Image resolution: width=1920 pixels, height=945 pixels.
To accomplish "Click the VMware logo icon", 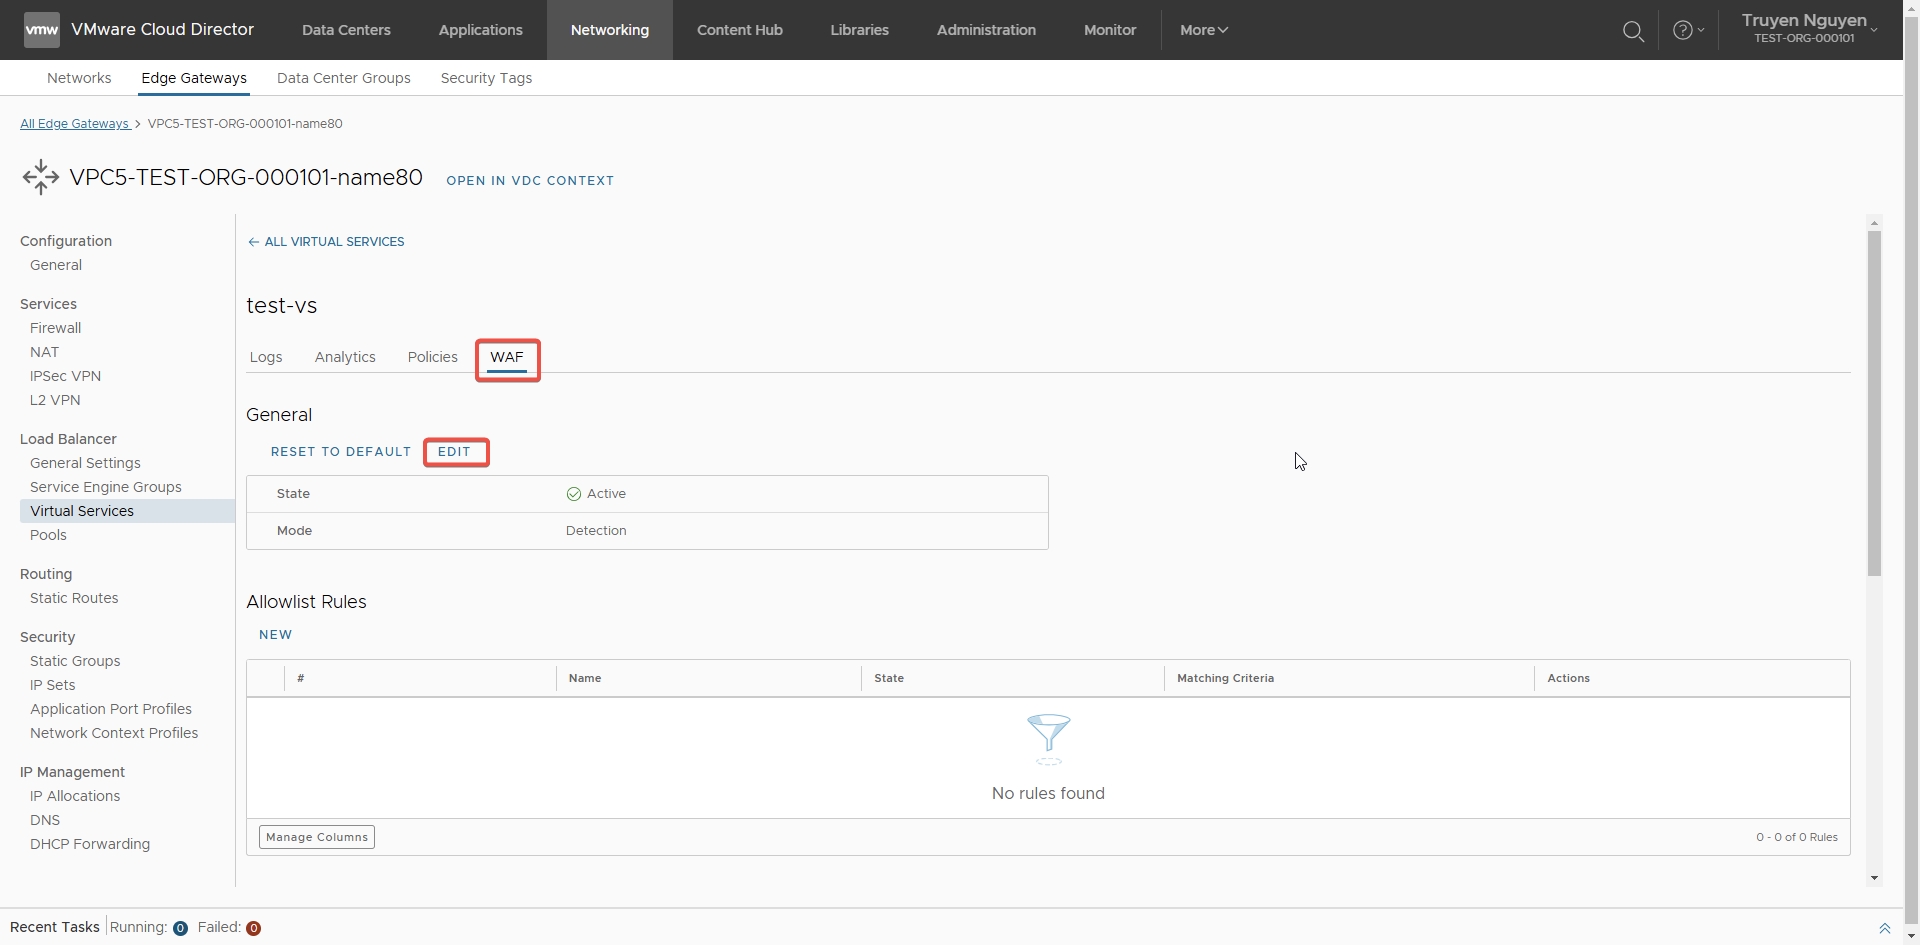I will tap(41, 30).
